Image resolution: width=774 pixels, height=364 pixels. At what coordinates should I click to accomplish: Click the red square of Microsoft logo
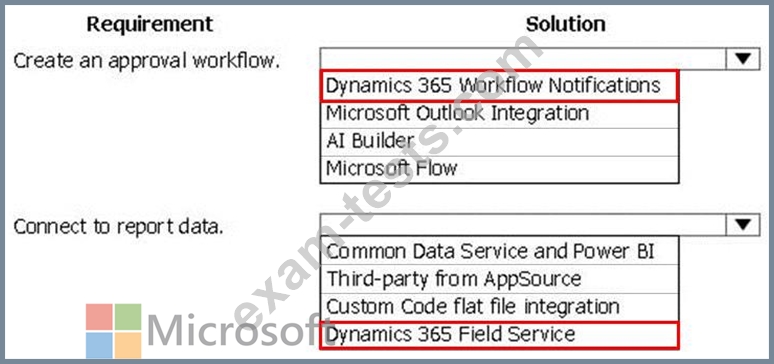(99, 317)
